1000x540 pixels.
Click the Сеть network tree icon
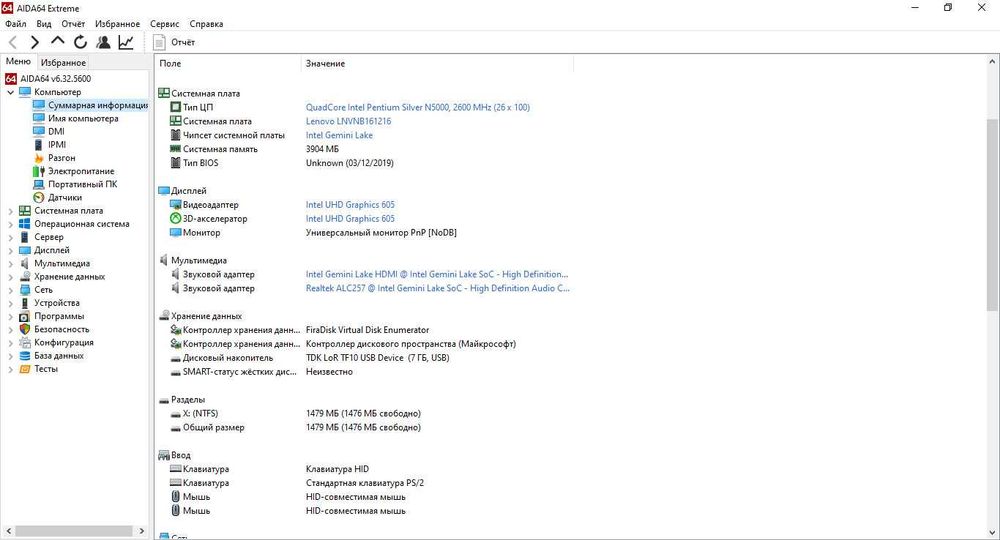(25, 290)
